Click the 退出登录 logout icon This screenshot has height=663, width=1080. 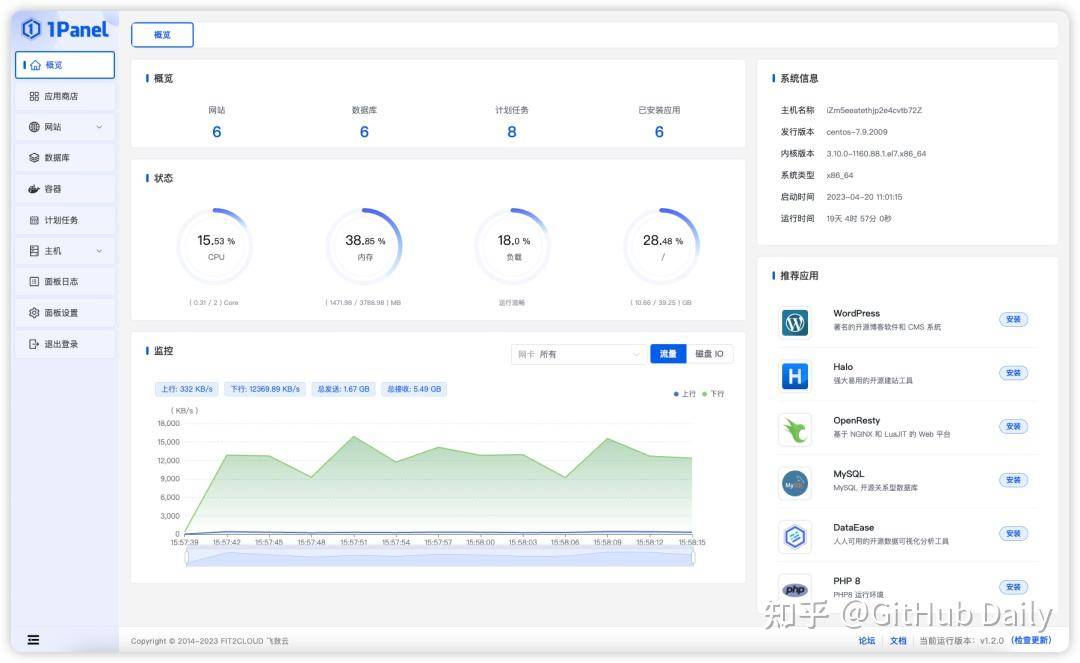click(x=34, y=344)
